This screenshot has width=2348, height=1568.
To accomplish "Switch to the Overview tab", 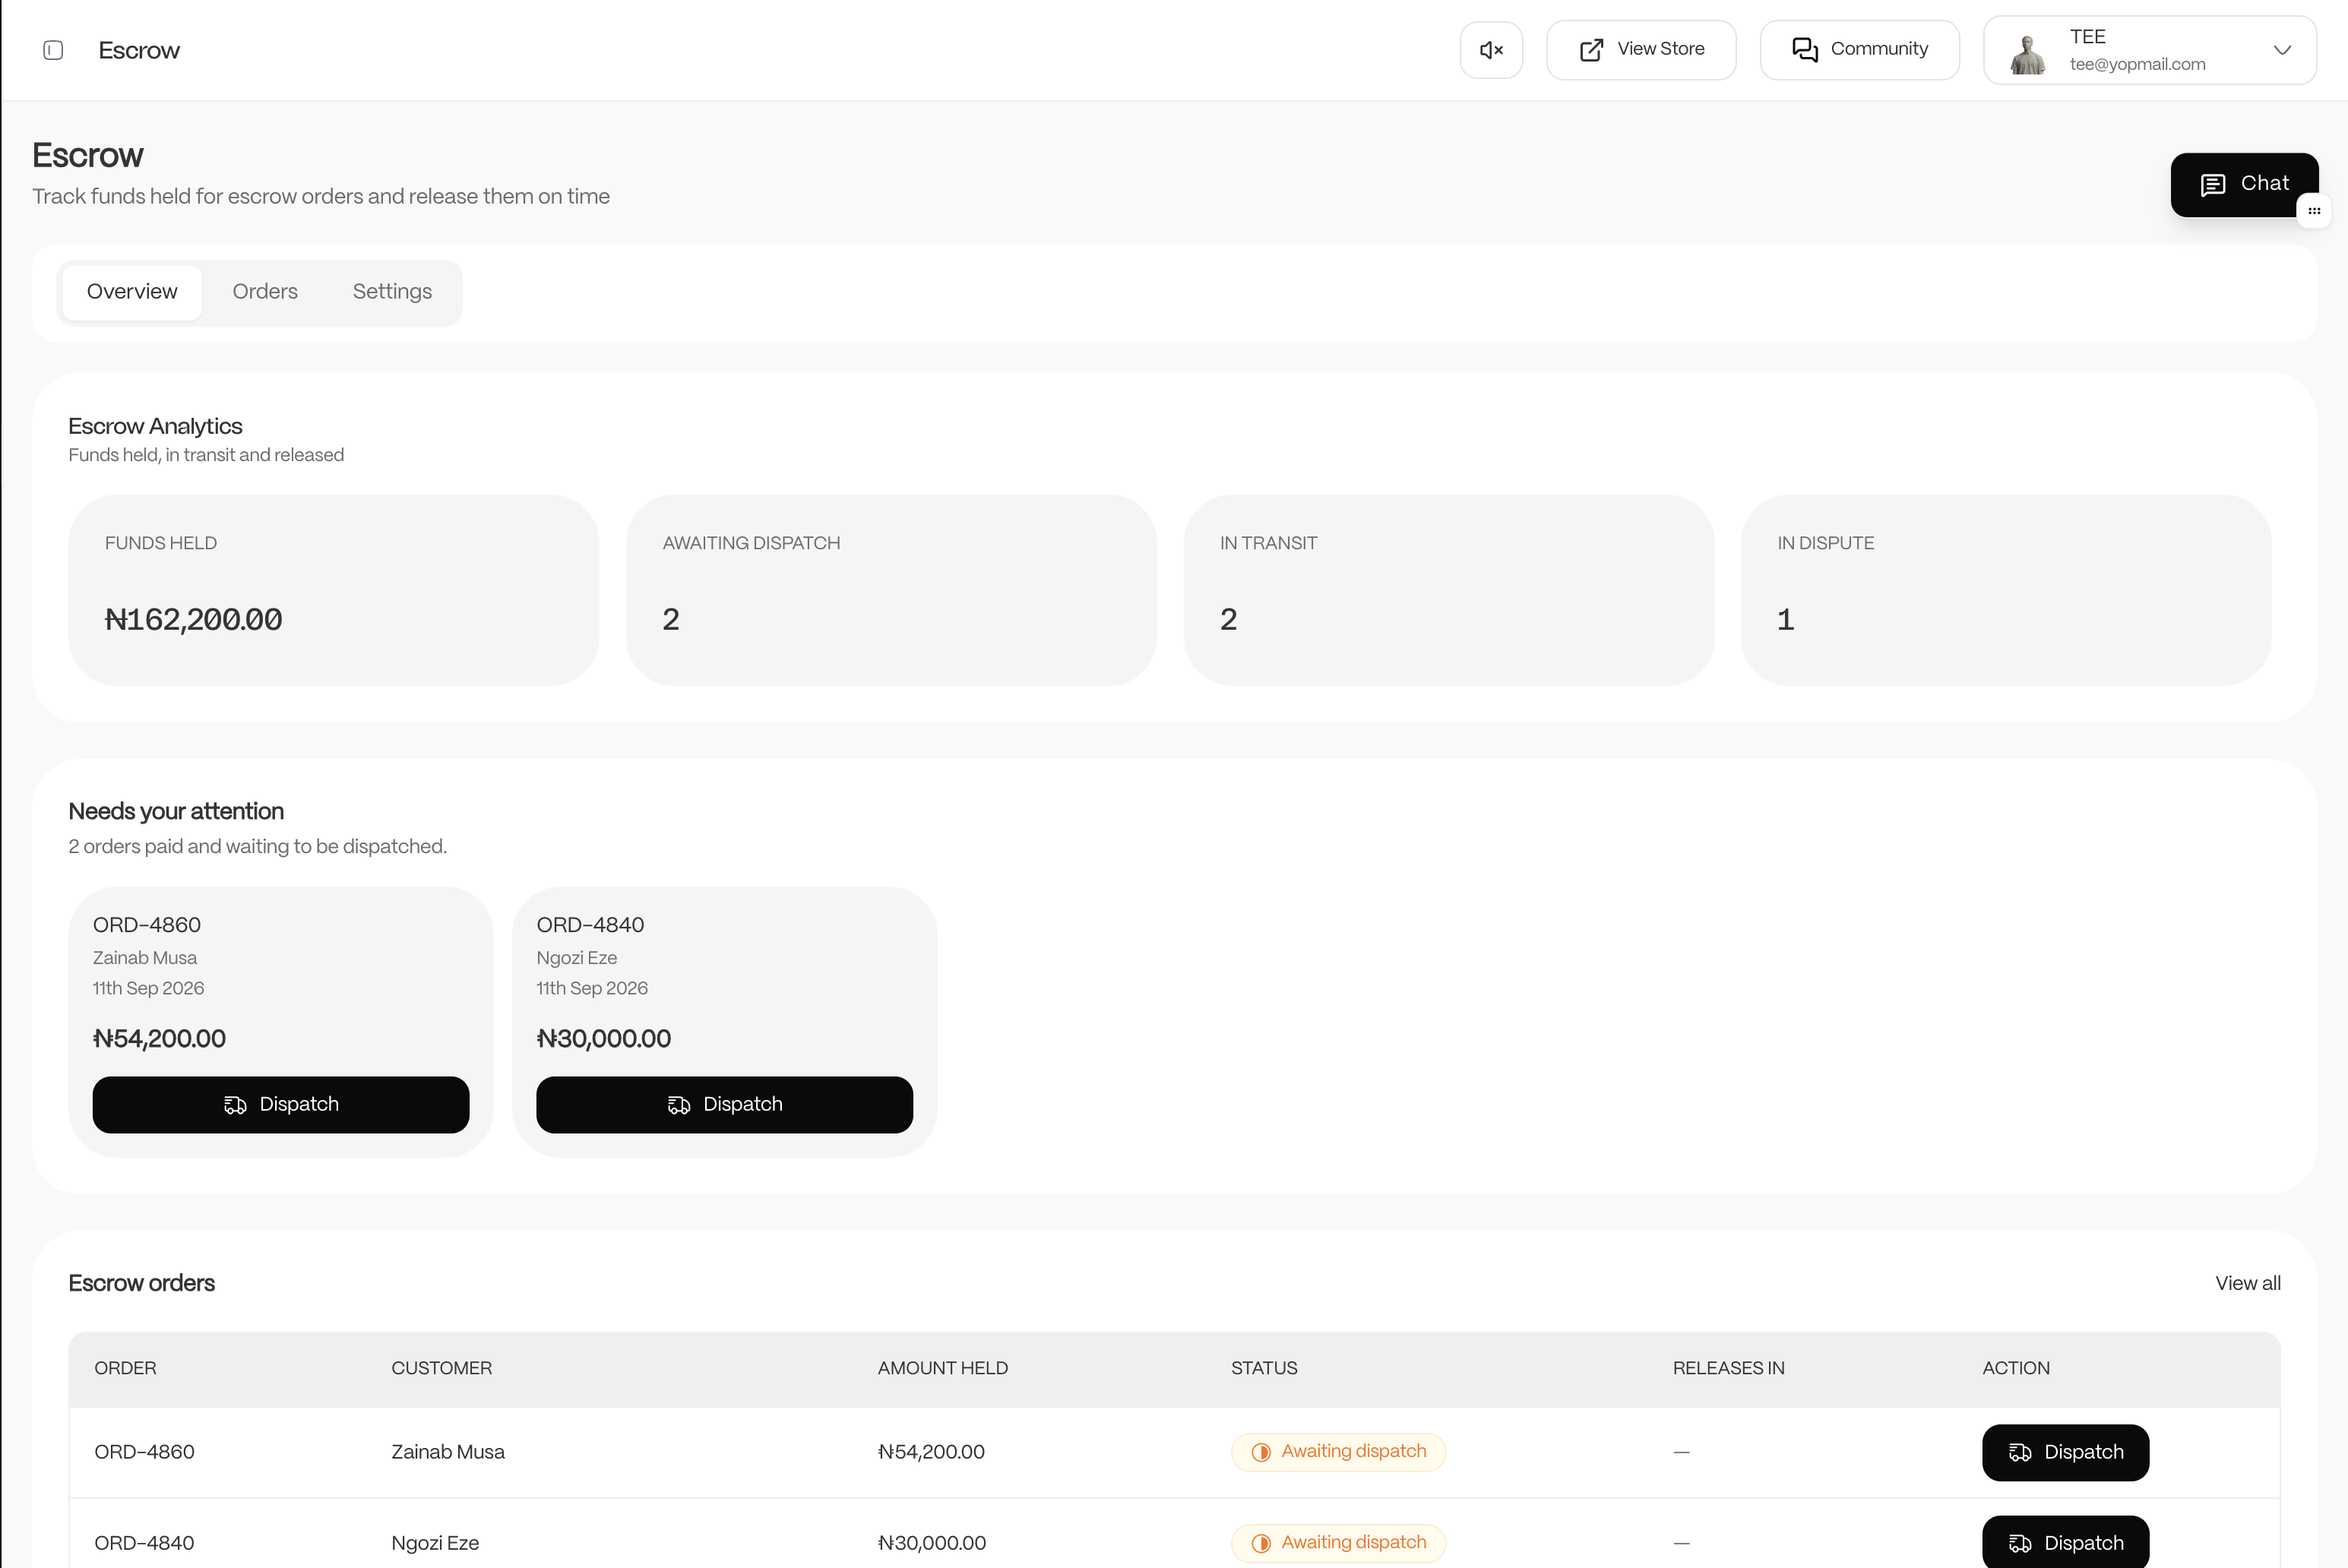I will (132, 292).
